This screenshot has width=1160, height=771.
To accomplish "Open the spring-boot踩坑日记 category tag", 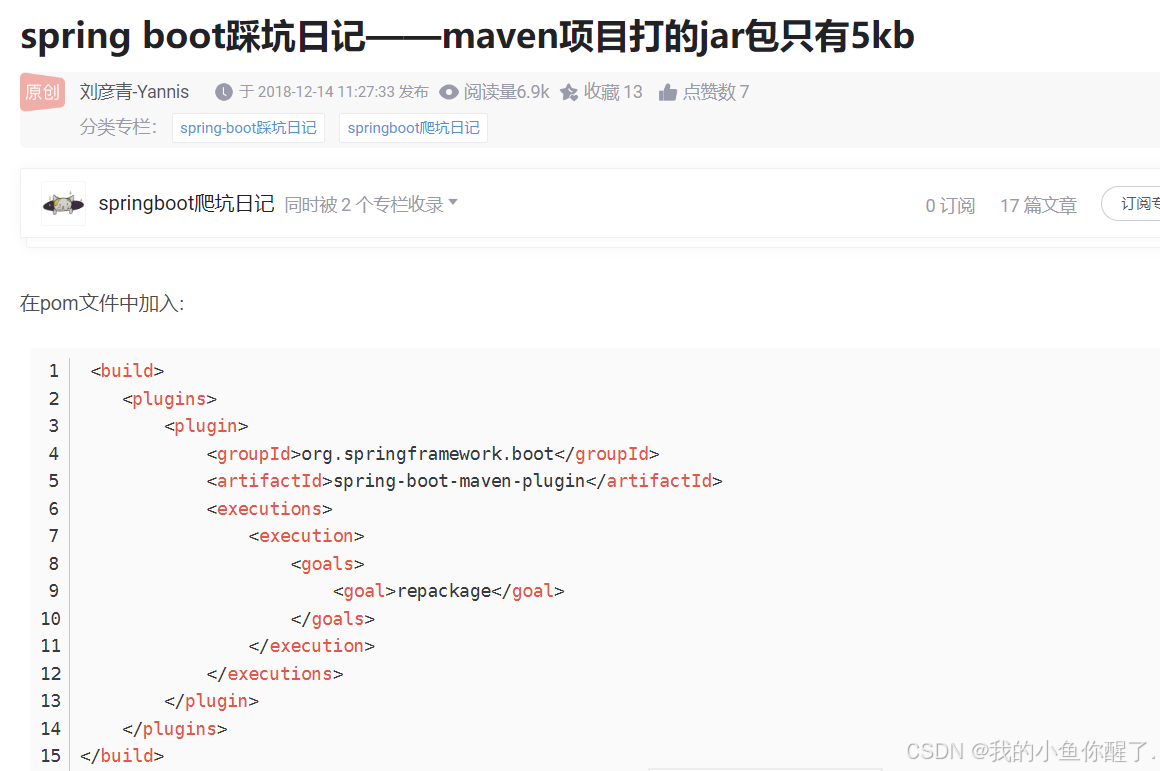I will 248,128.
